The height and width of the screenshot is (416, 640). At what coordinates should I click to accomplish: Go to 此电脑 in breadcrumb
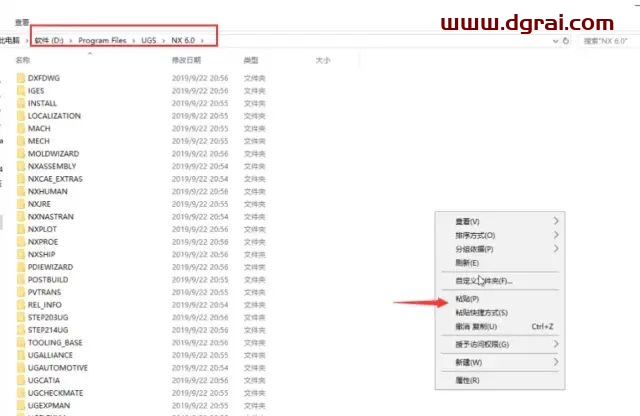(x=9, y=40)
